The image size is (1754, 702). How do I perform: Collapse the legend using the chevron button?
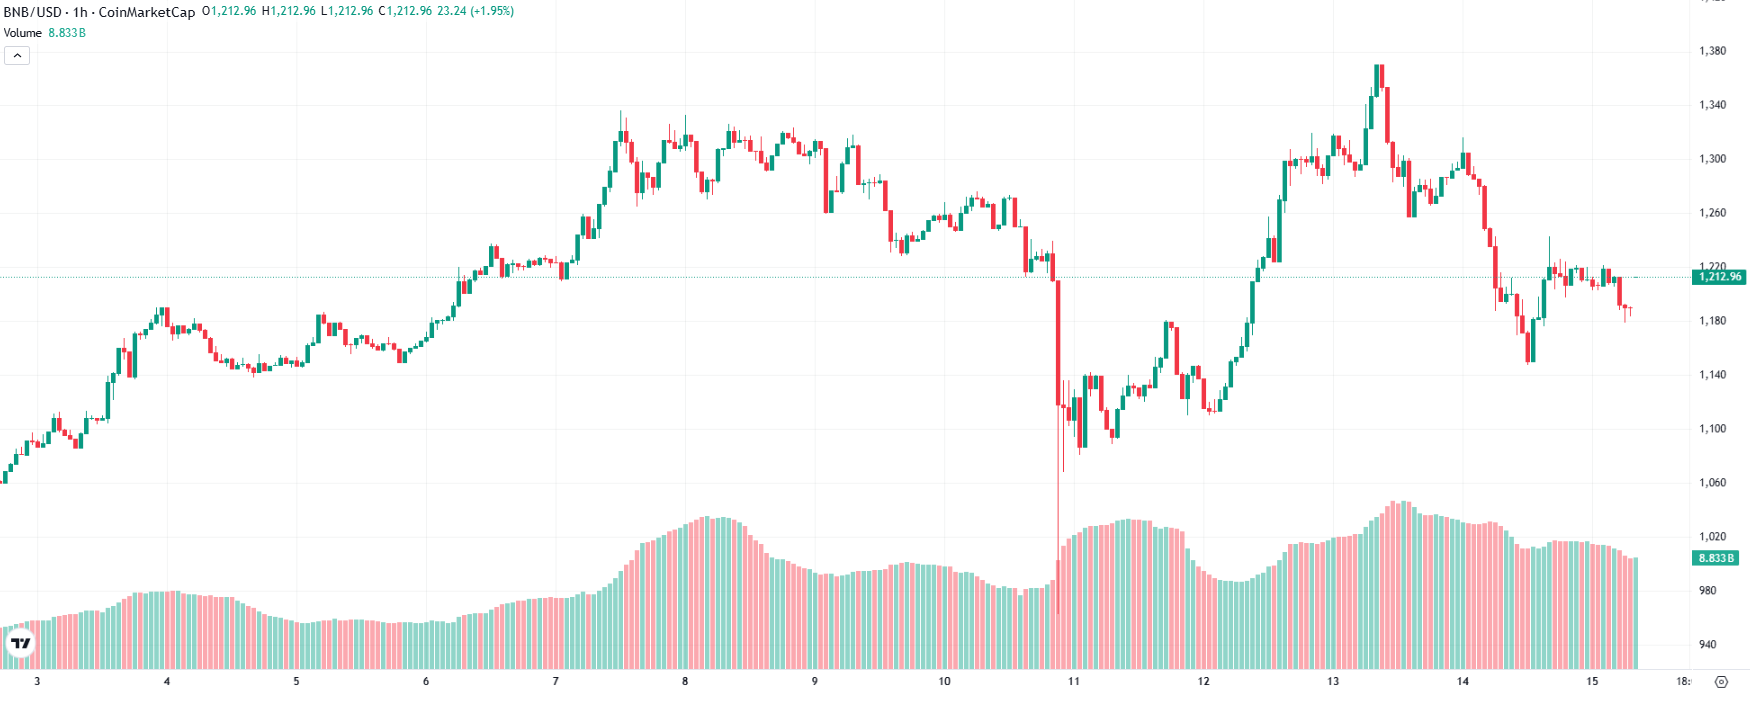pyautogui.click(x=16, y=55)
